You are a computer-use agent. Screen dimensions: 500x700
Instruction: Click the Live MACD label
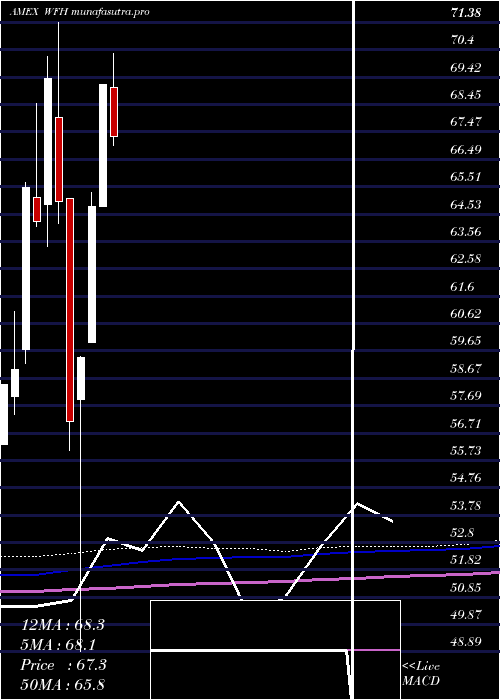(421, 674)
